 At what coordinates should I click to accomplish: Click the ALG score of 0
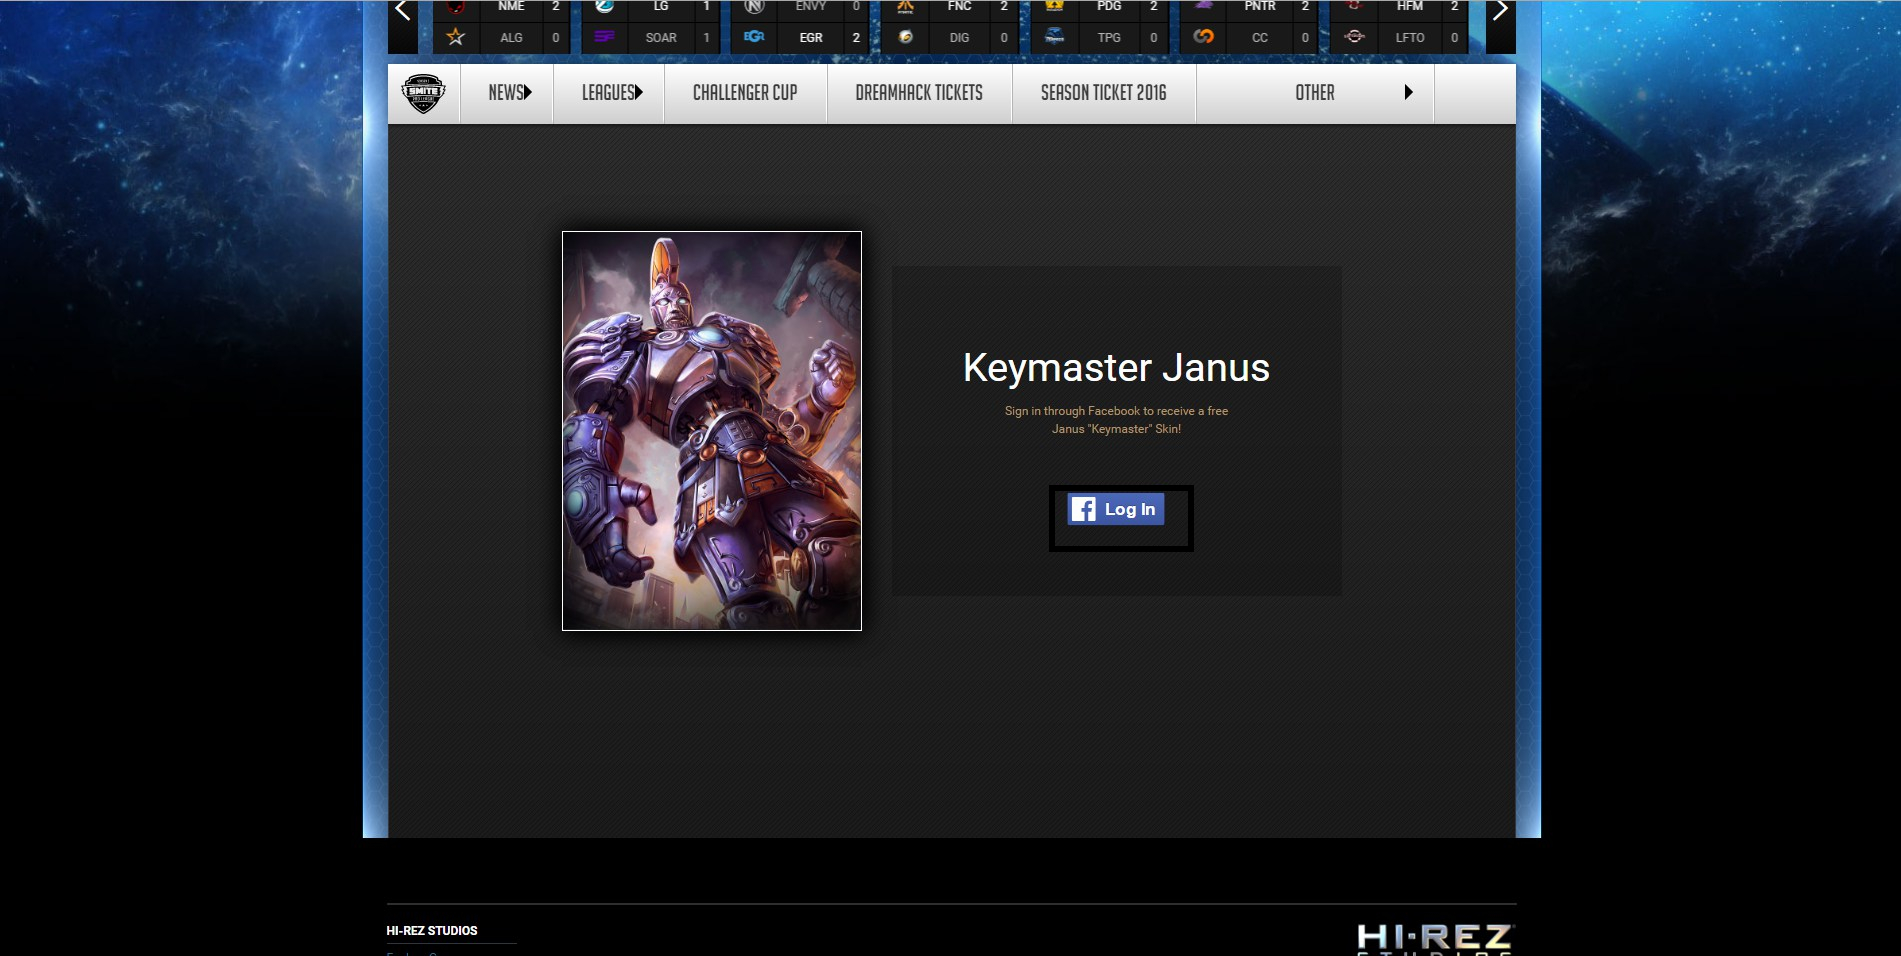556,38
